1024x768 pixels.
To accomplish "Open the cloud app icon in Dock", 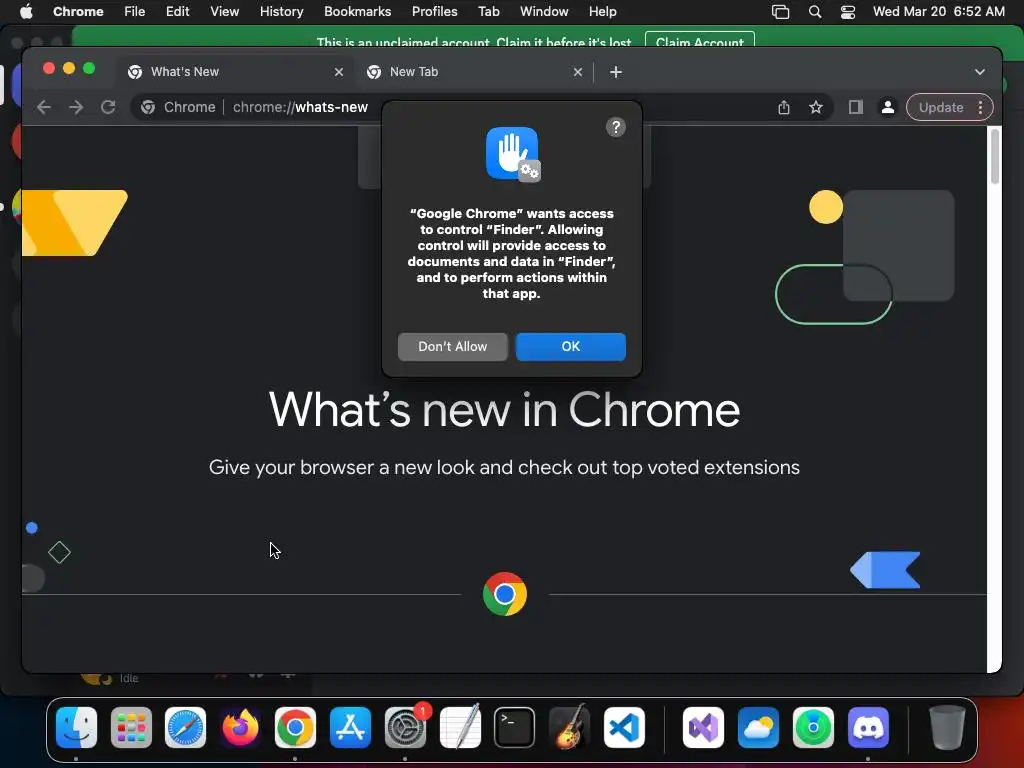I will point(758,727).
